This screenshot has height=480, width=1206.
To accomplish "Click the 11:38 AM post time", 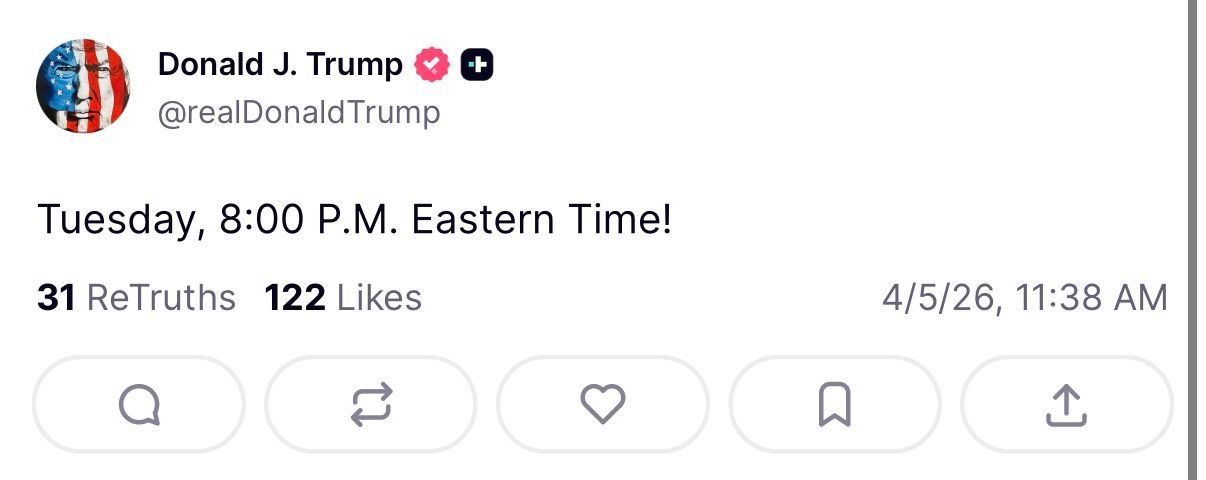I will click(x=1091, y=298).
